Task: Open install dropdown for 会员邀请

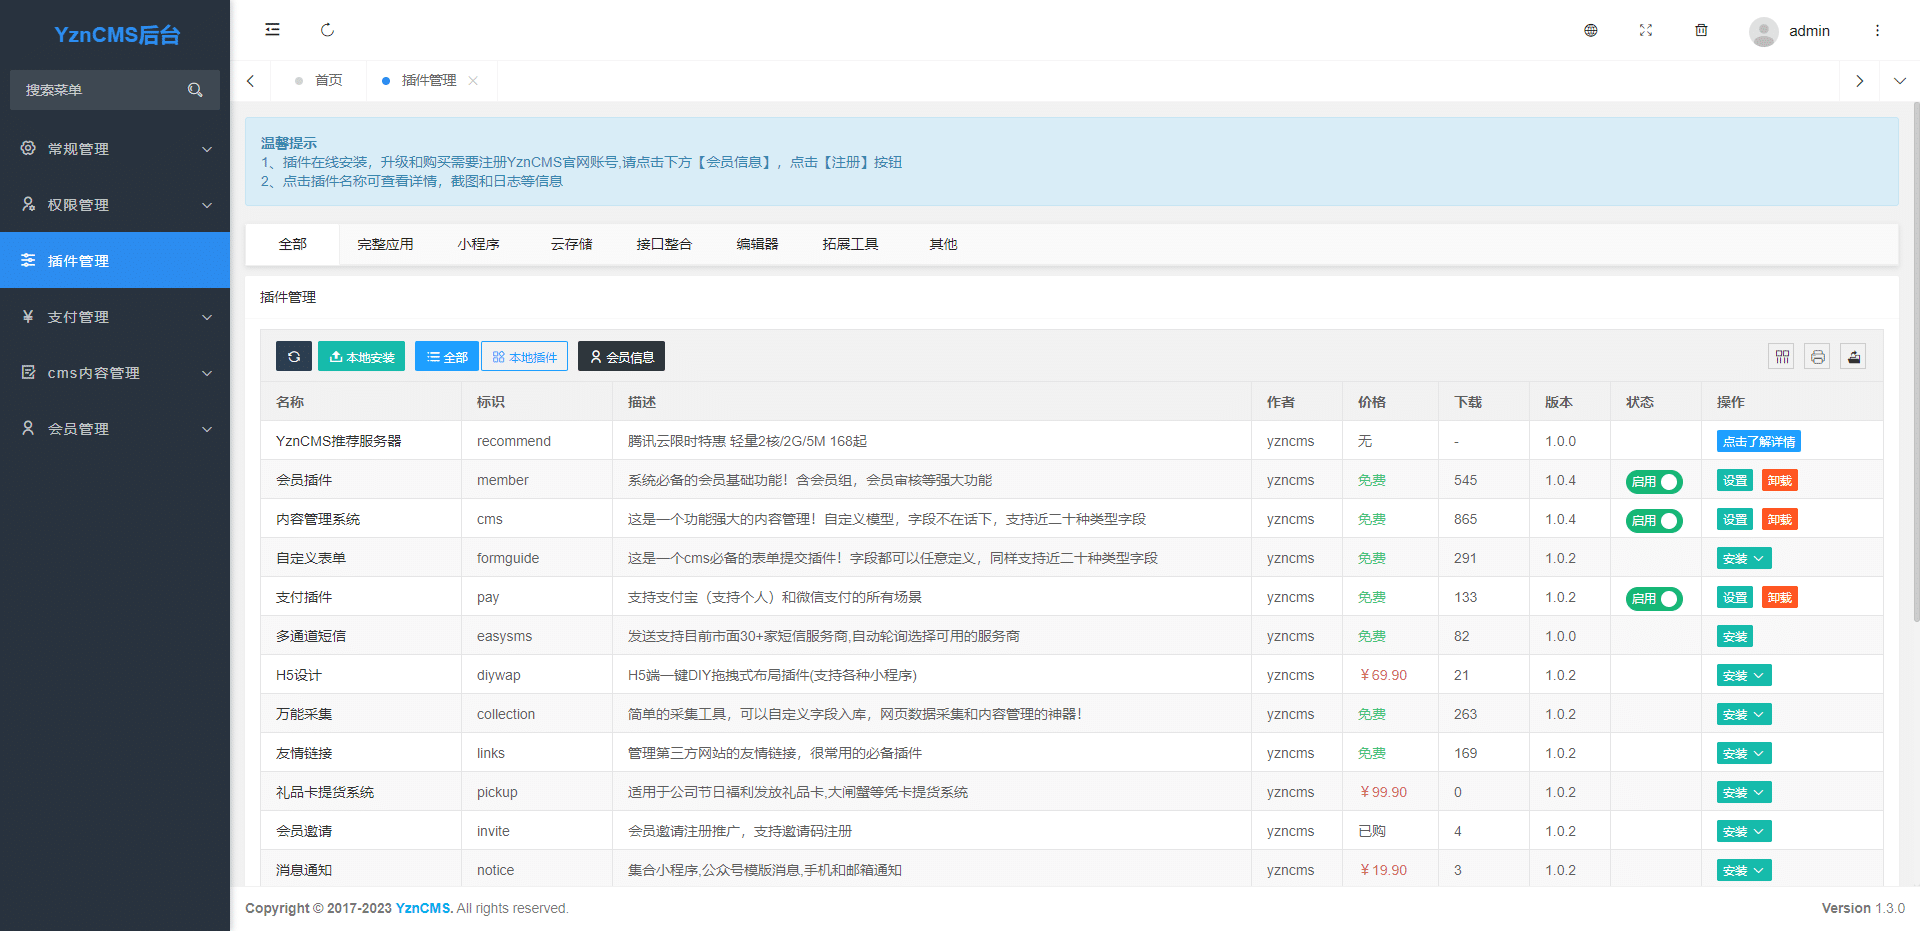Action: (x=1744, y=831)
